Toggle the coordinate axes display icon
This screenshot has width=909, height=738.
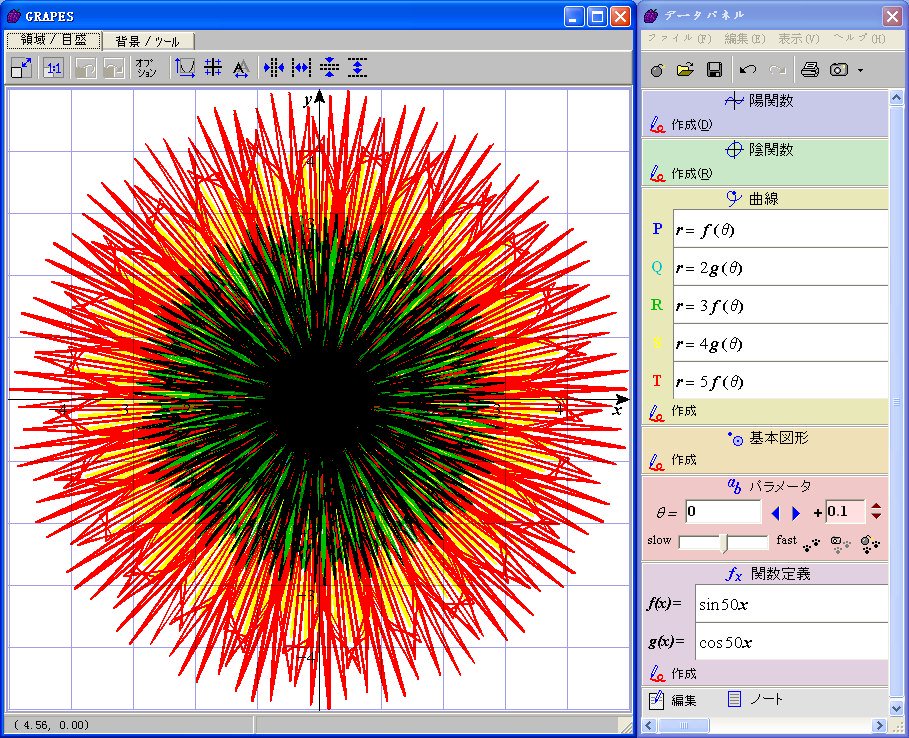click(185, 68)
